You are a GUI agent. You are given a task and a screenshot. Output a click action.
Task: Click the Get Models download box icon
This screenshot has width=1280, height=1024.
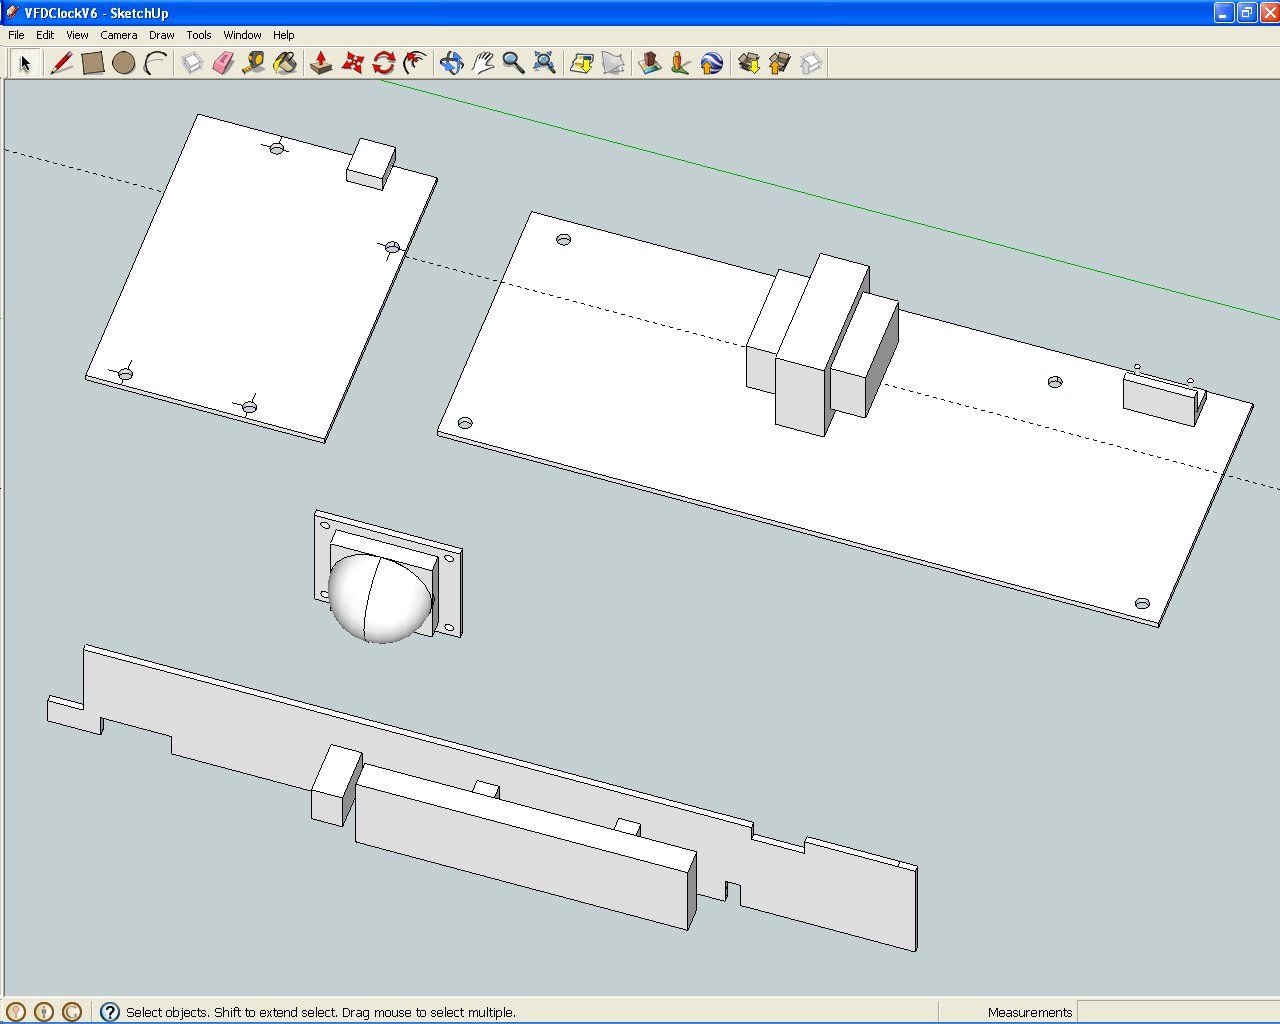(x=749, y=64)
